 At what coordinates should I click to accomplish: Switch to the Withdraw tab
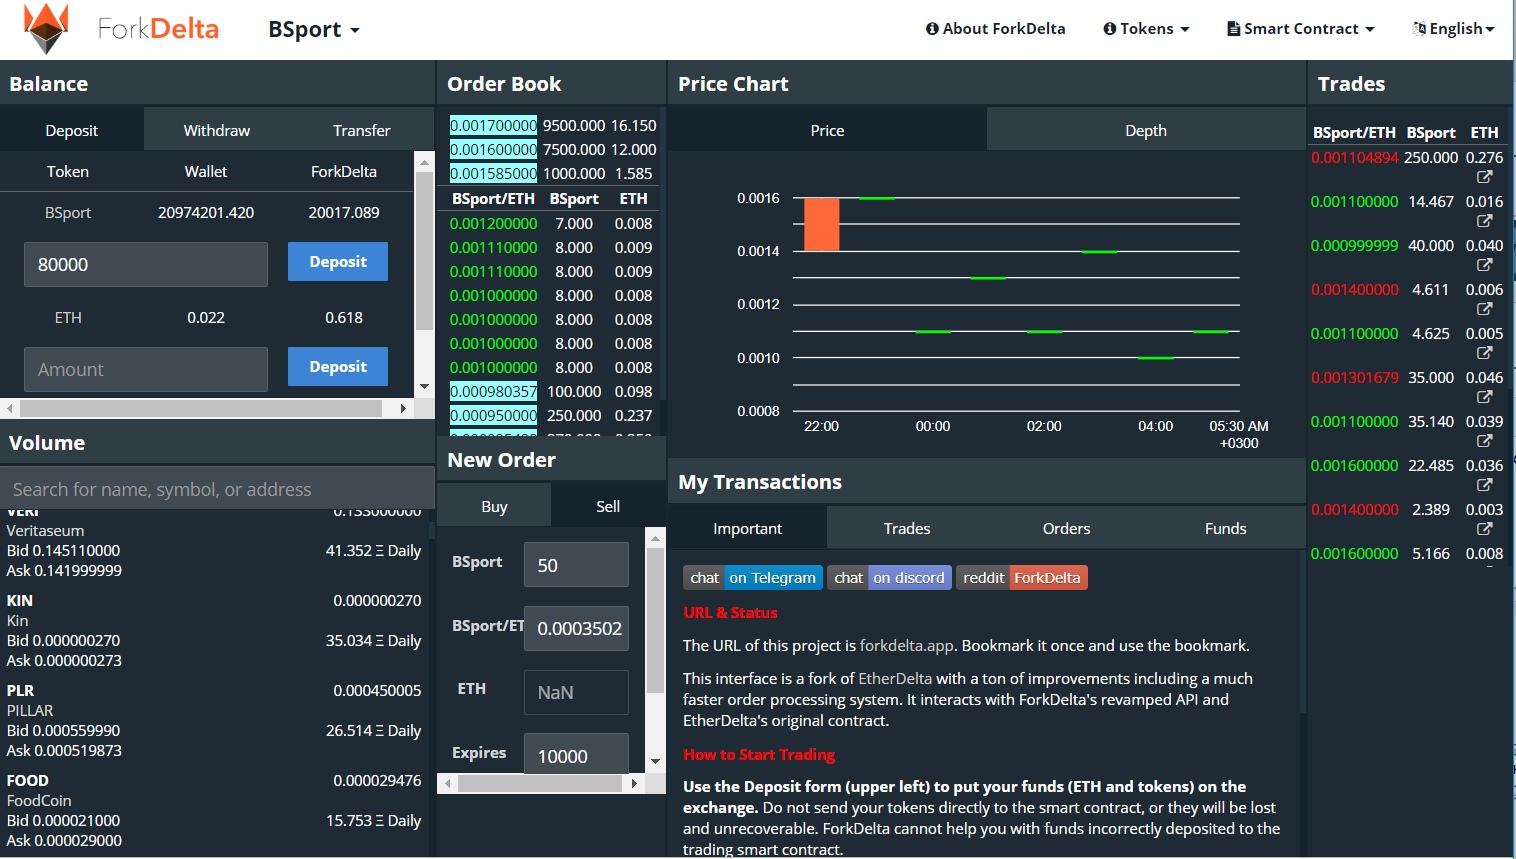tap(217, 130)
